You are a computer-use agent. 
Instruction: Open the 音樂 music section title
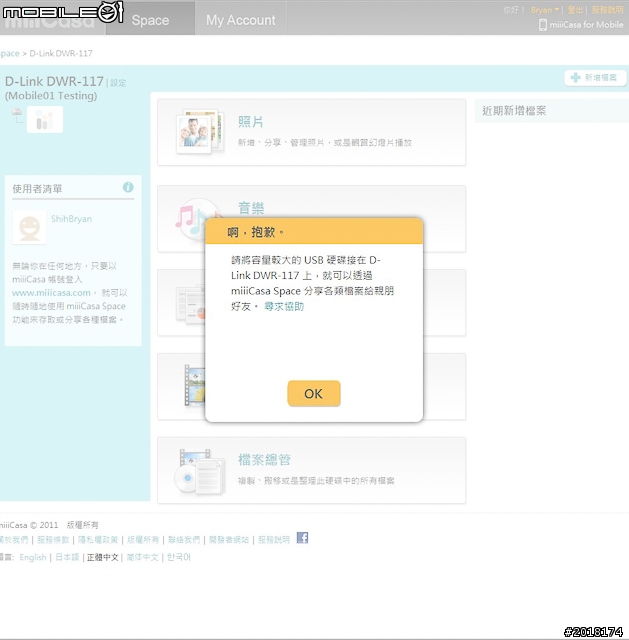point(251,208)
